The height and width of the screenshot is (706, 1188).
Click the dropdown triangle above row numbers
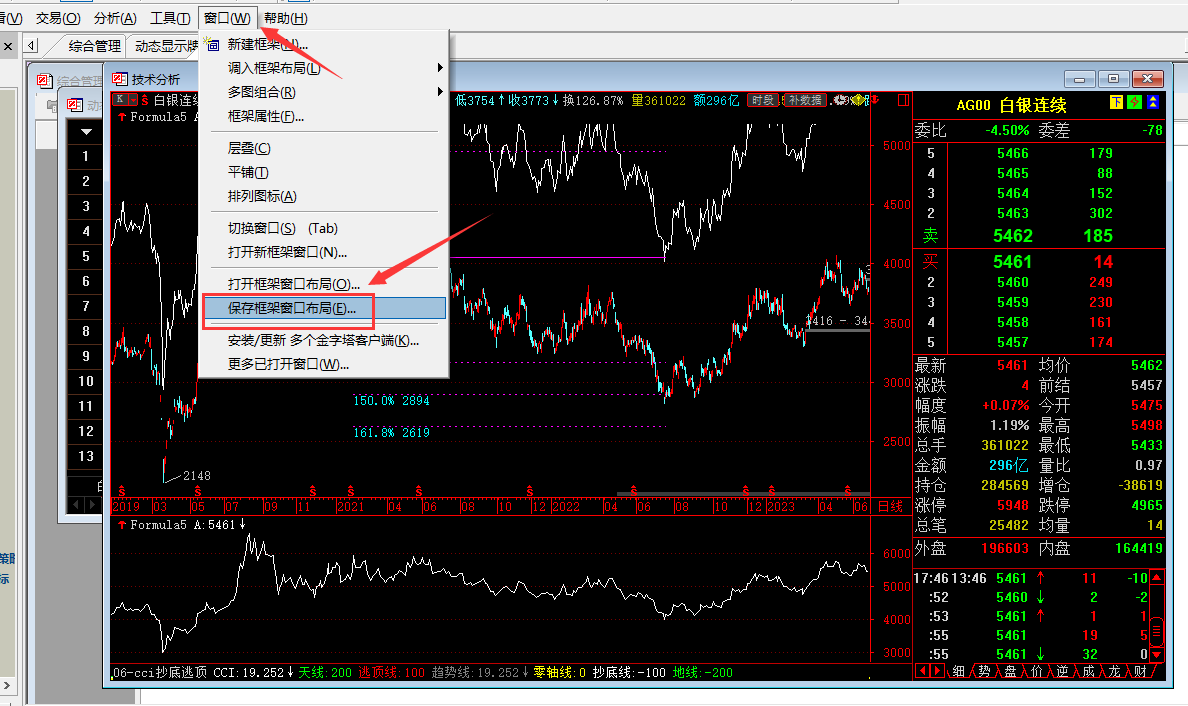86,132
